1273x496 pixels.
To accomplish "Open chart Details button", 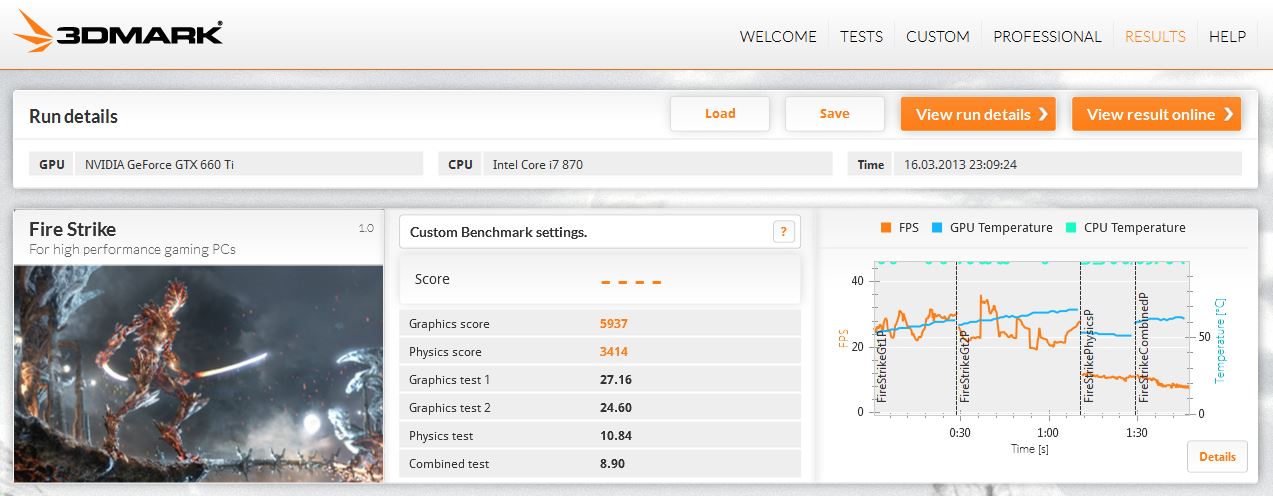I will click(1217, 457).
